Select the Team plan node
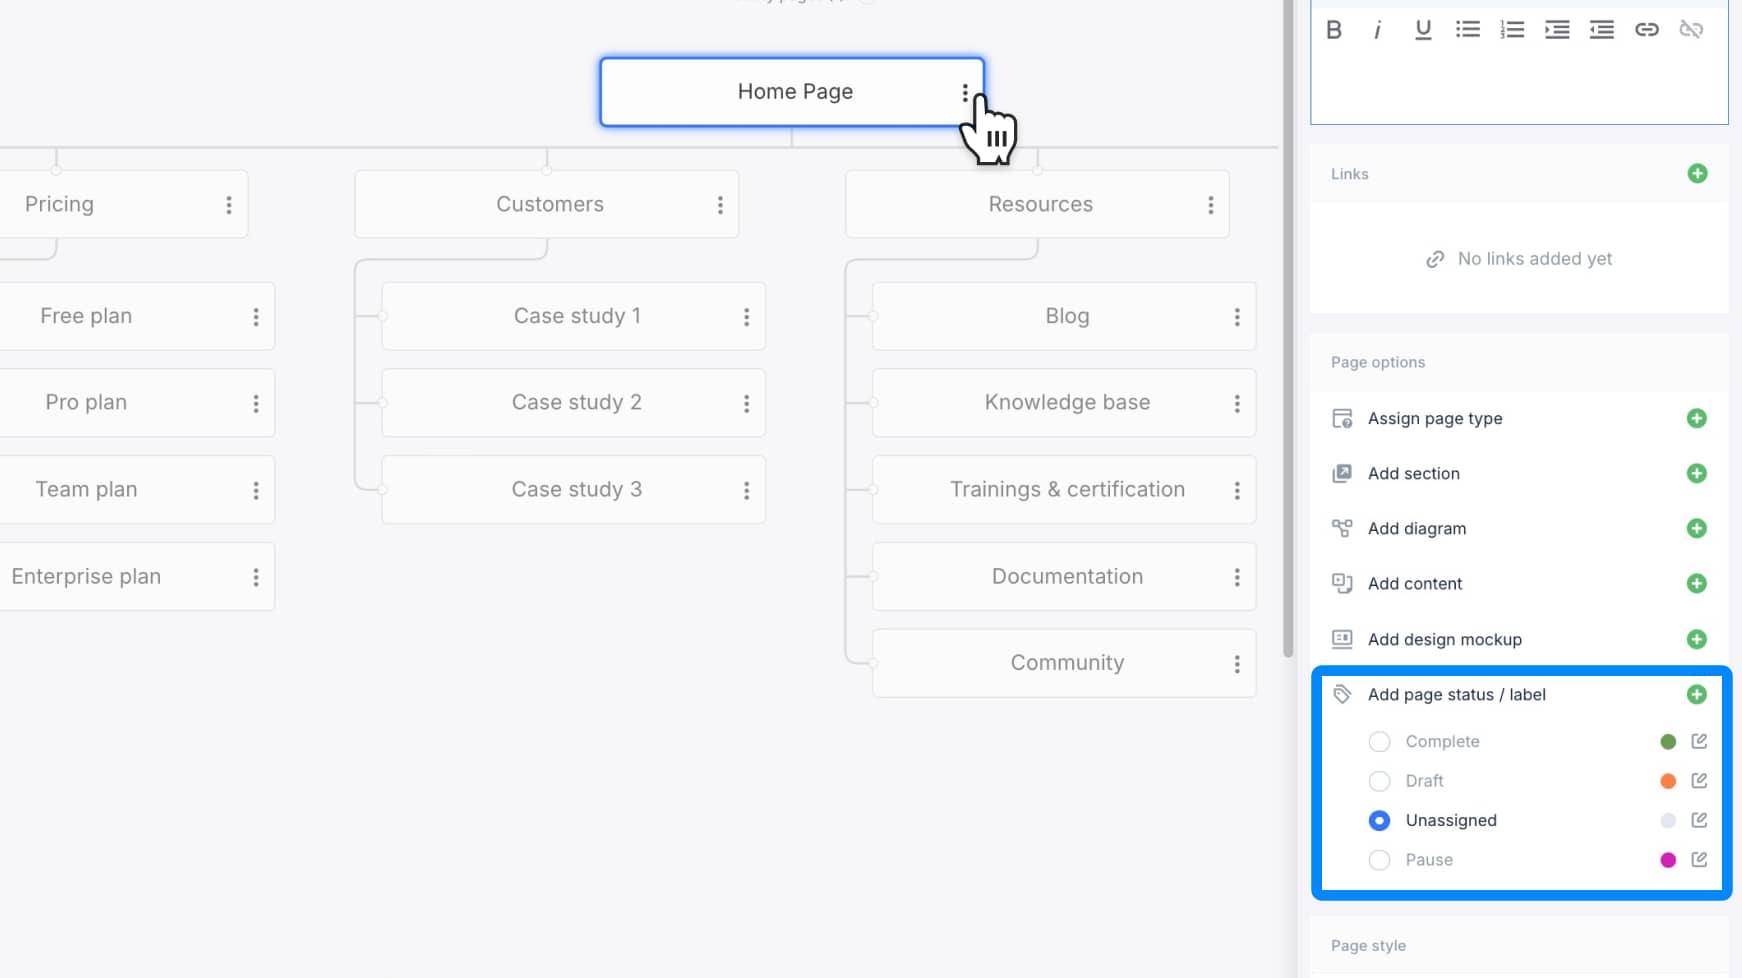This screenshot has height=978, width=1742. 137,490
